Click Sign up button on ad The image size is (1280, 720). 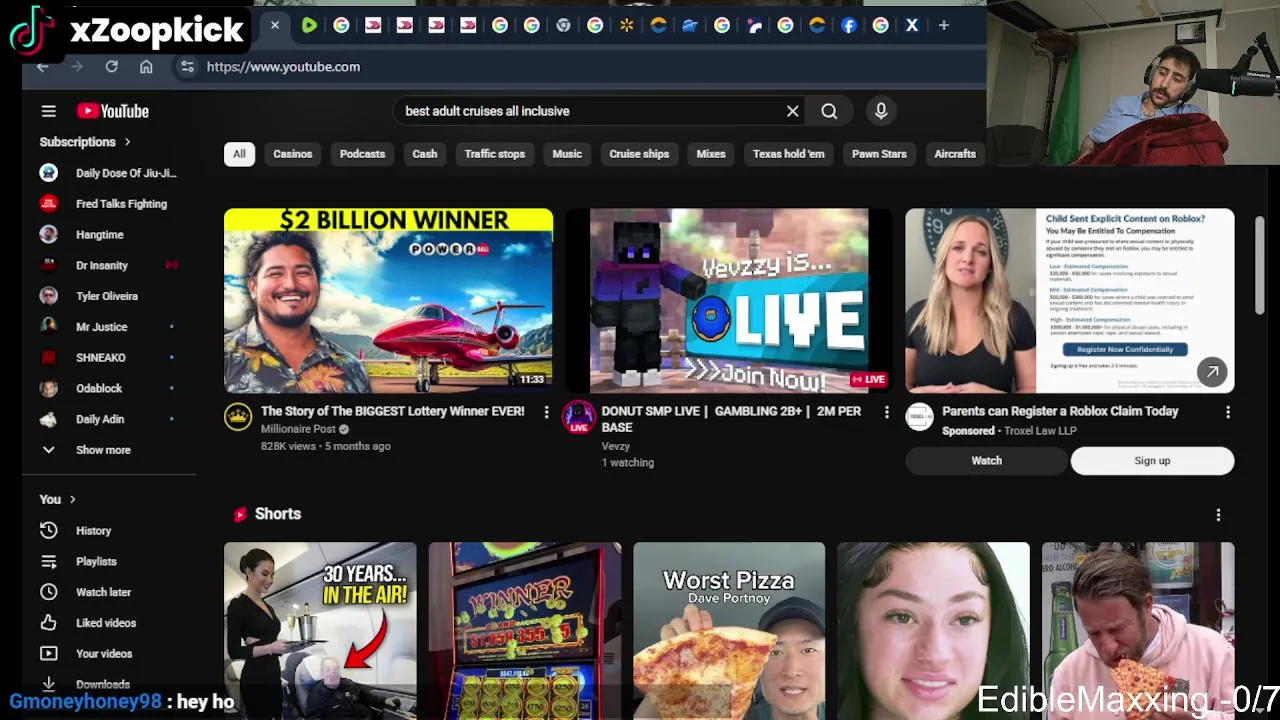(1152, 461)
